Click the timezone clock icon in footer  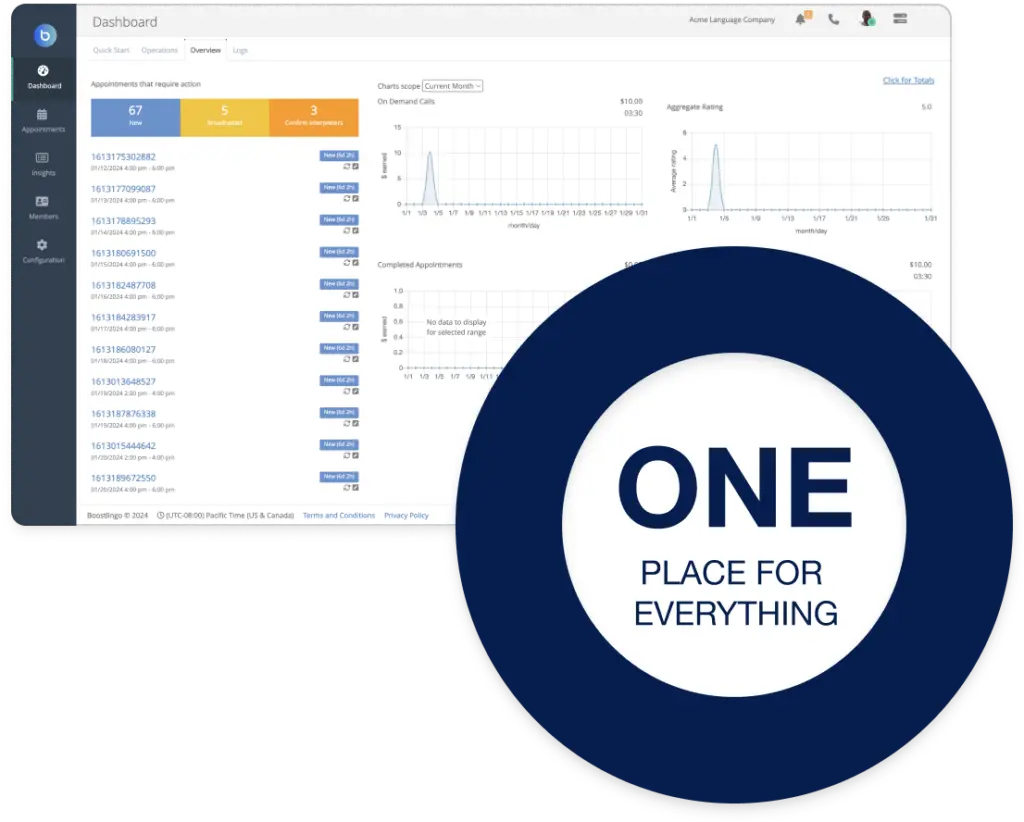pos(161,515)
